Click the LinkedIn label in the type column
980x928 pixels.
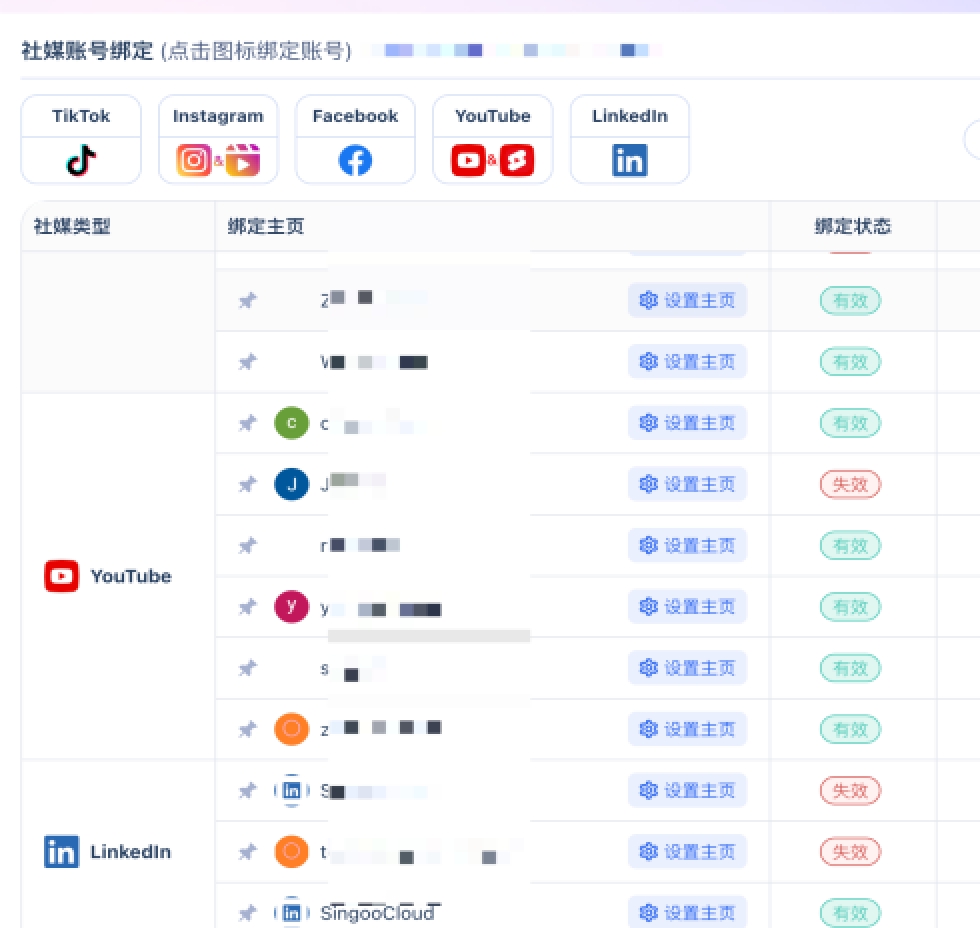click(130, 852)
